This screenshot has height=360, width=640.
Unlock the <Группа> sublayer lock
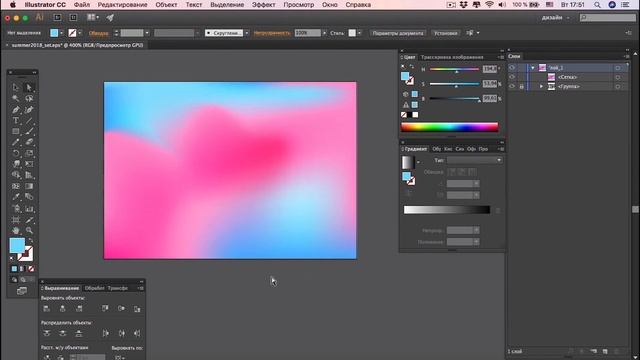[x=521, y=87]
